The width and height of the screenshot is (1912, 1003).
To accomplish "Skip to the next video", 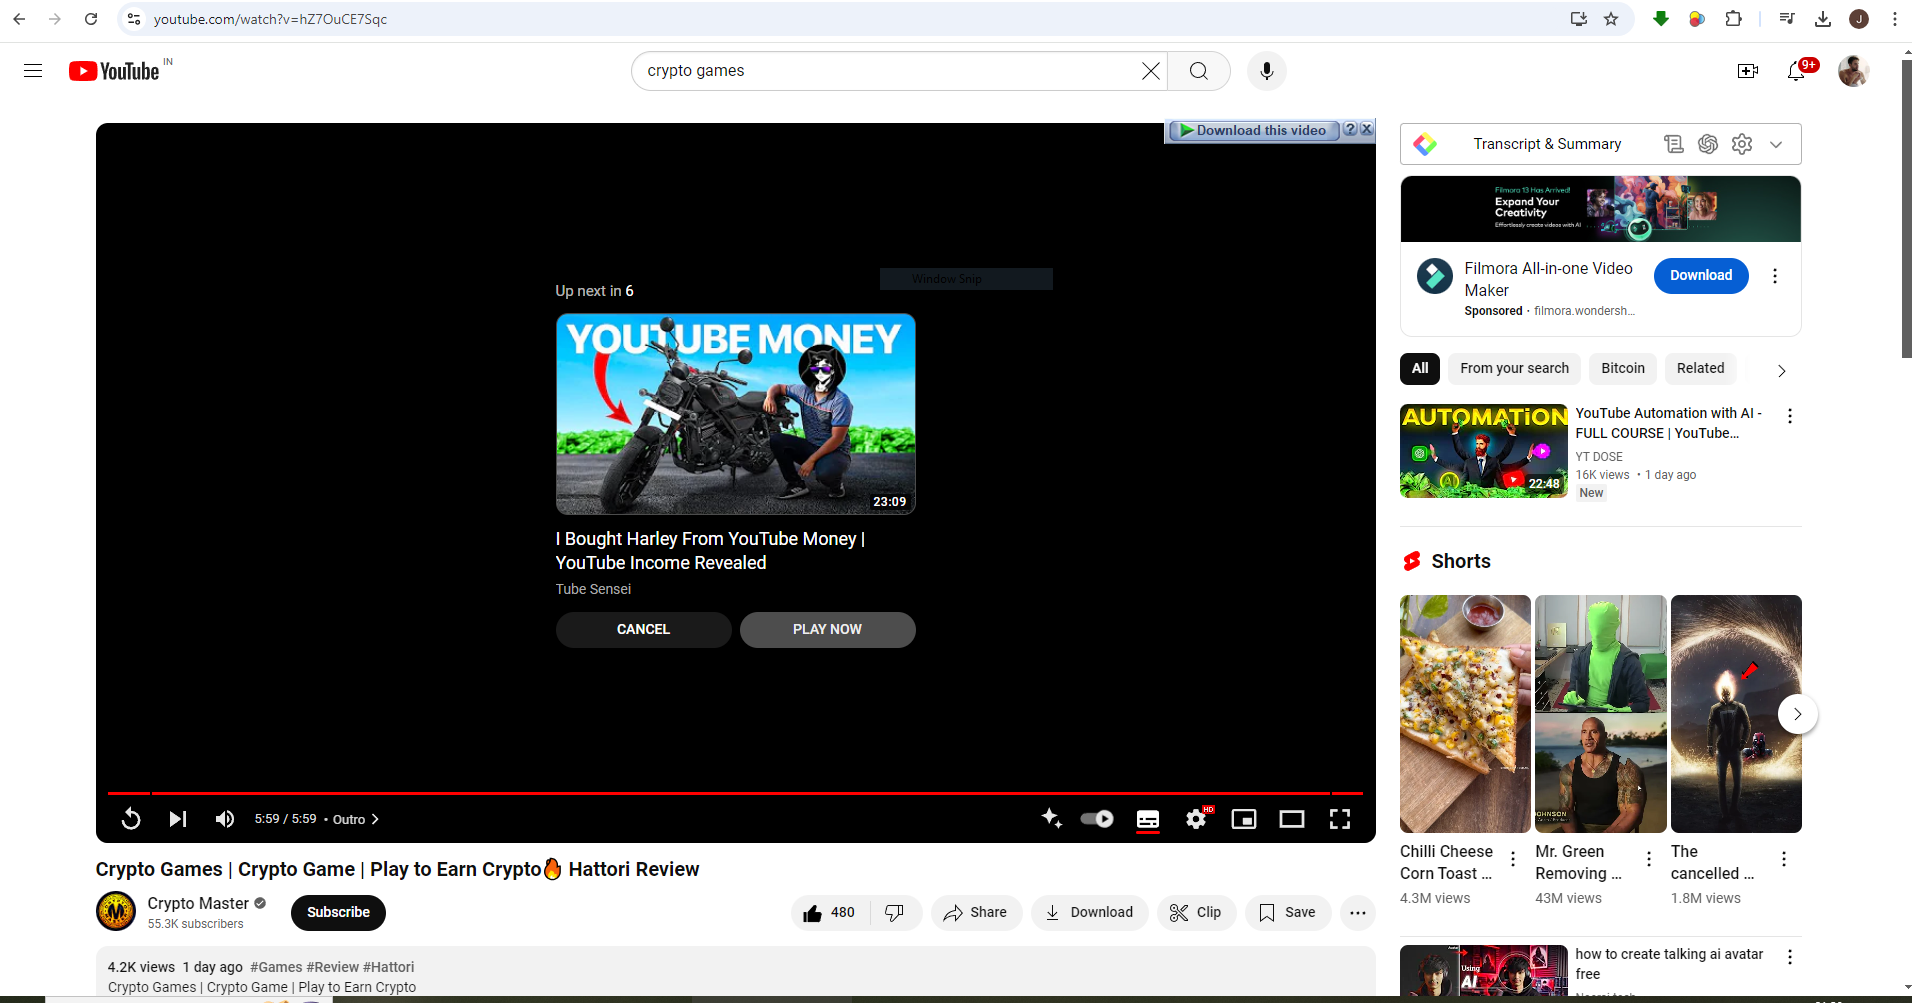I will point(178,819).
